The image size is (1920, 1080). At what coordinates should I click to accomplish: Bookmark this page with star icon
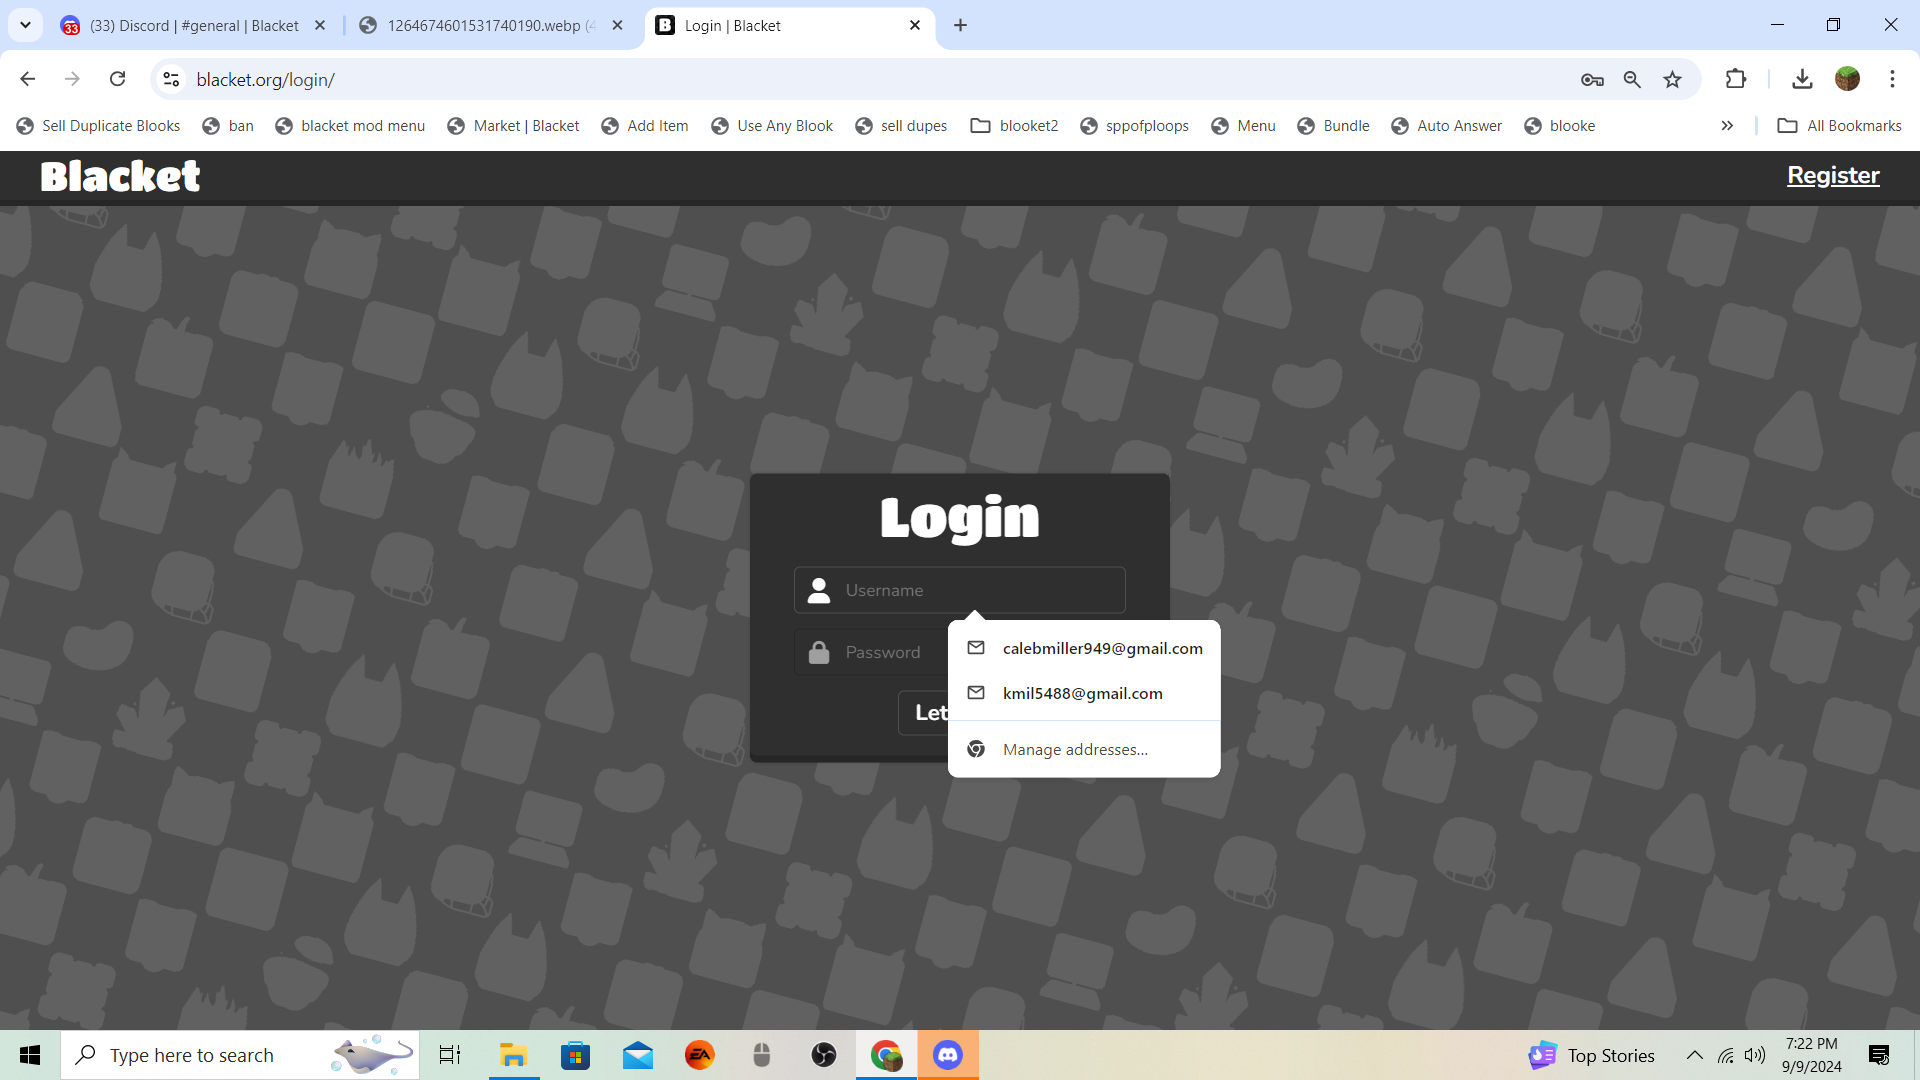tap(1672, 80)
